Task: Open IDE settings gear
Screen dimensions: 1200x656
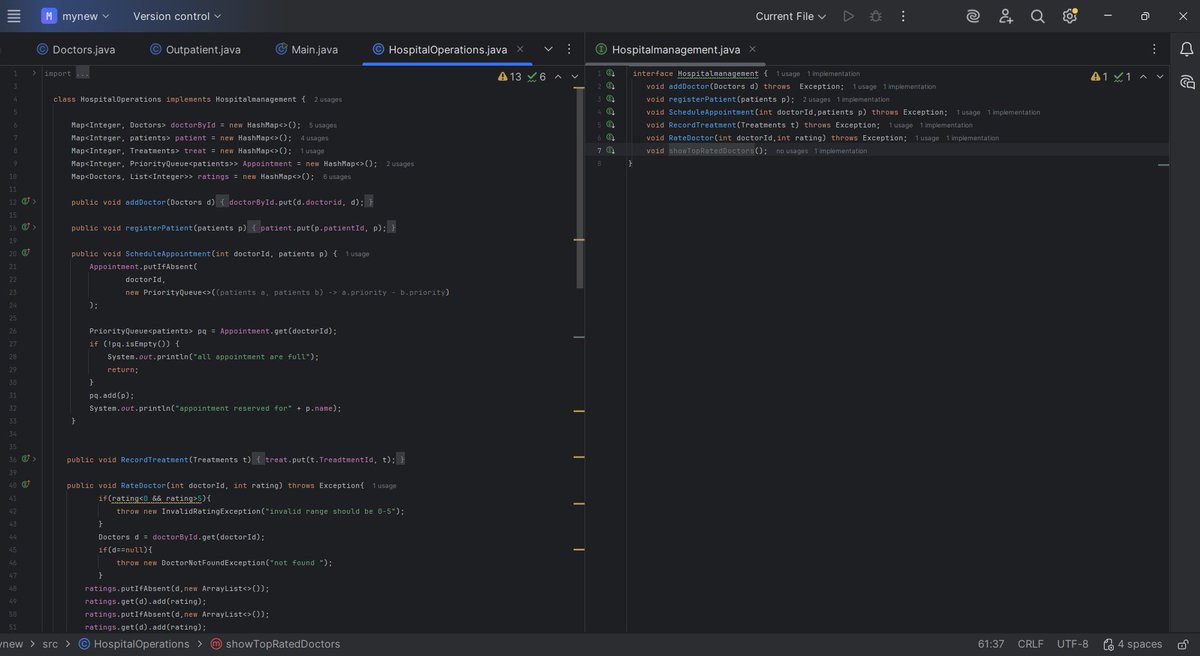Action: [x=1070, y=16]
